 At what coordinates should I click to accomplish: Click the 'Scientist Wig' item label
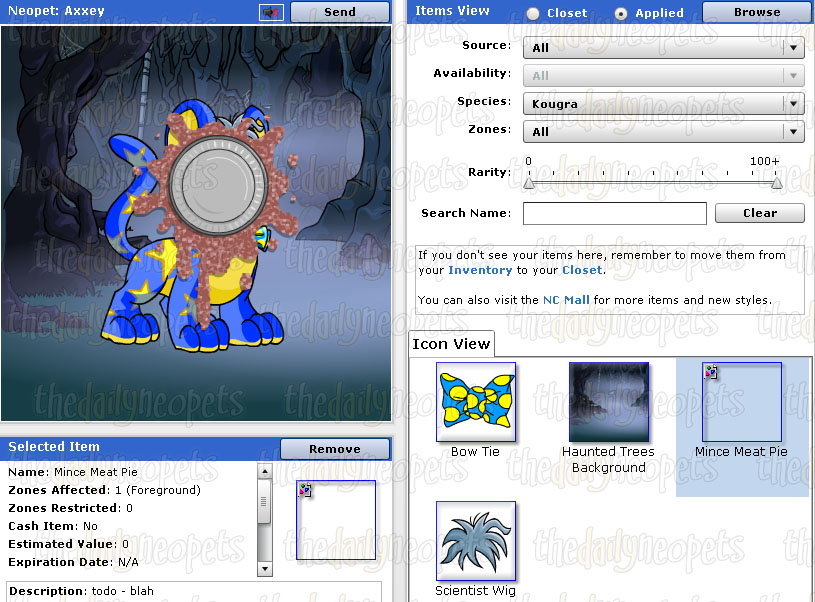(x=475, y=591)
